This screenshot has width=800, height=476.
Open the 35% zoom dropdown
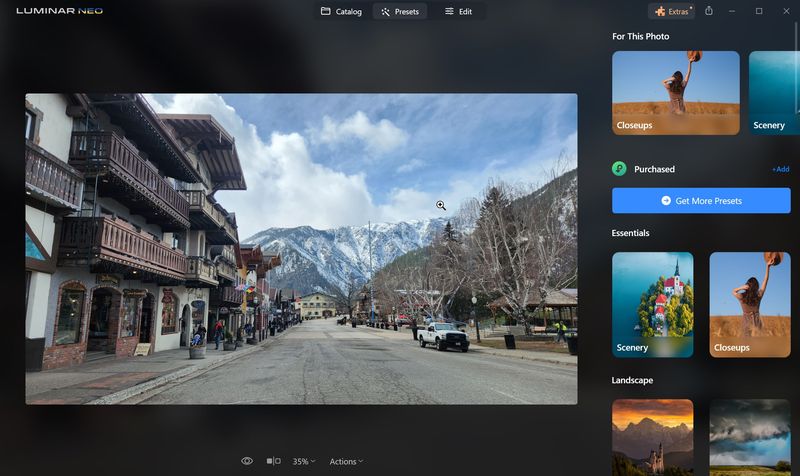304,461
